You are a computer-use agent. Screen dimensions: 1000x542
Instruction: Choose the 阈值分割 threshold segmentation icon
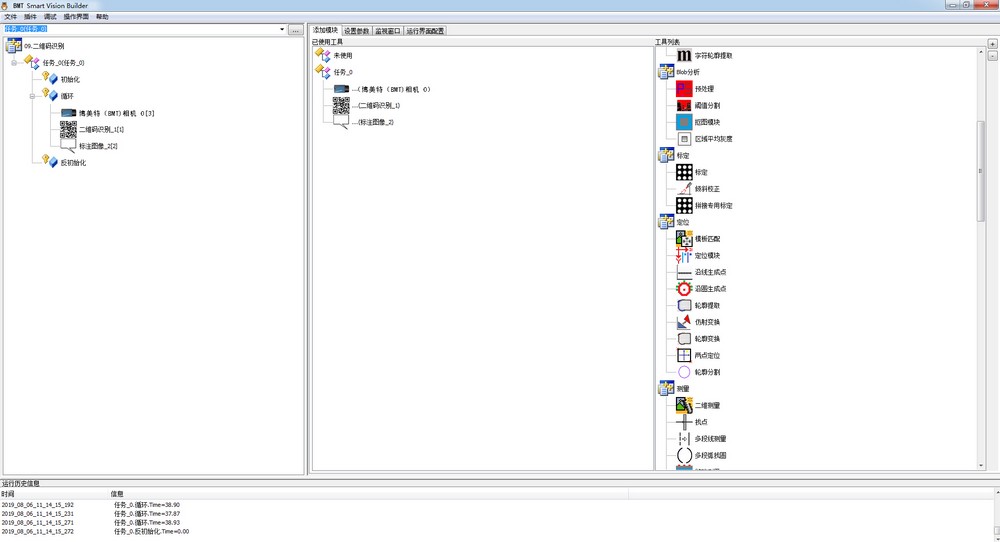(684, 105)
